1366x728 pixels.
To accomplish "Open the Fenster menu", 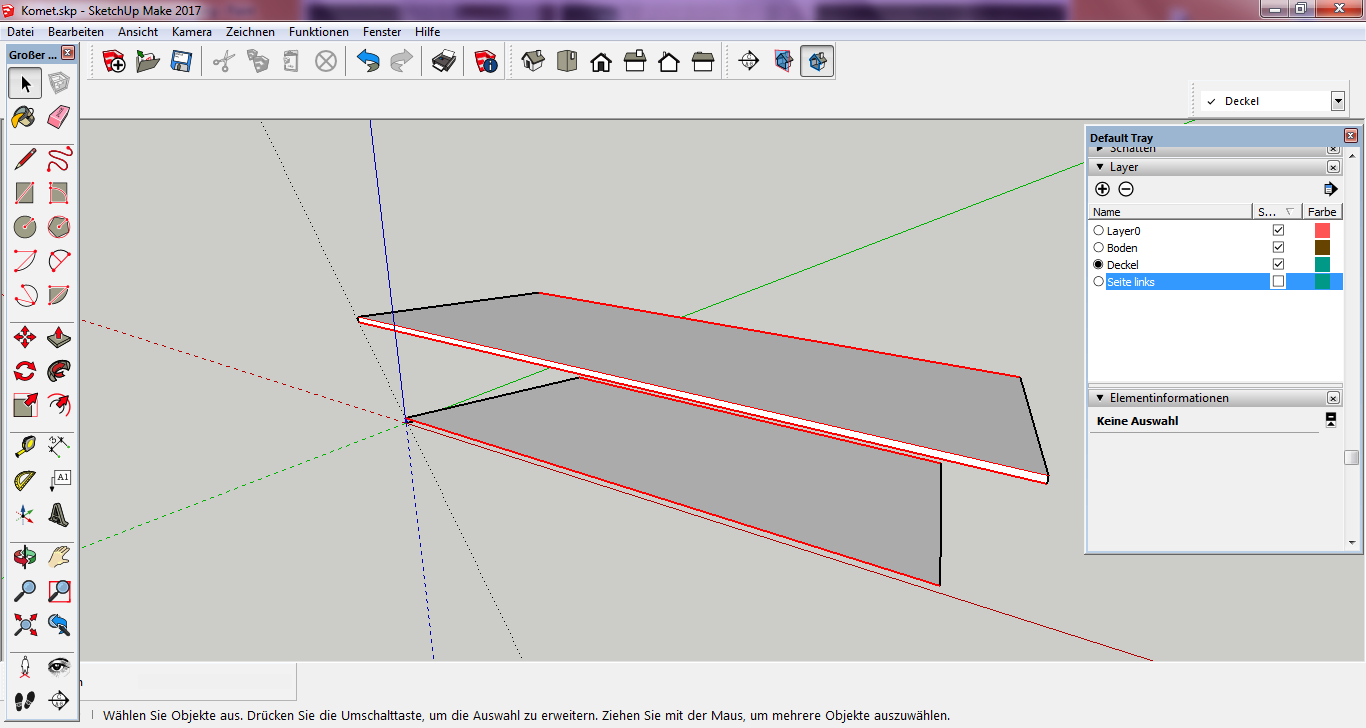I will click(x=382, y=32).
